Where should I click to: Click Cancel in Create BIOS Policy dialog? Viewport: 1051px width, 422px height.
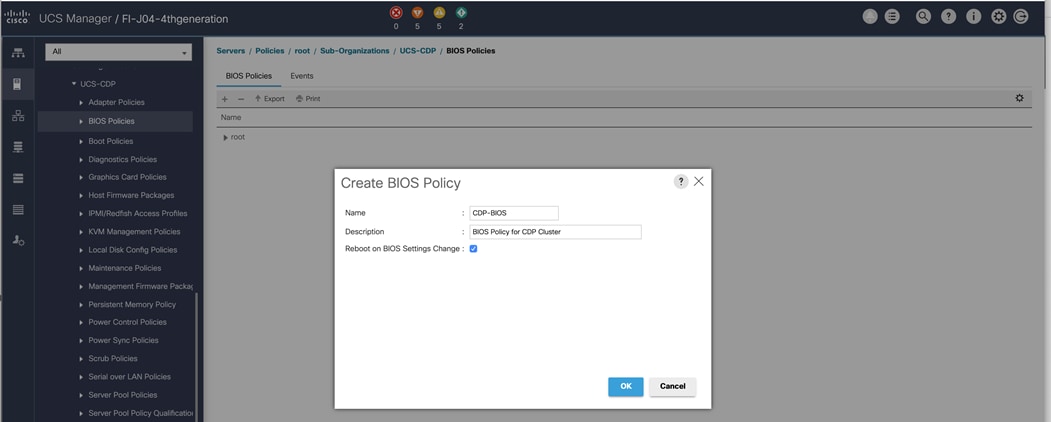672,386
